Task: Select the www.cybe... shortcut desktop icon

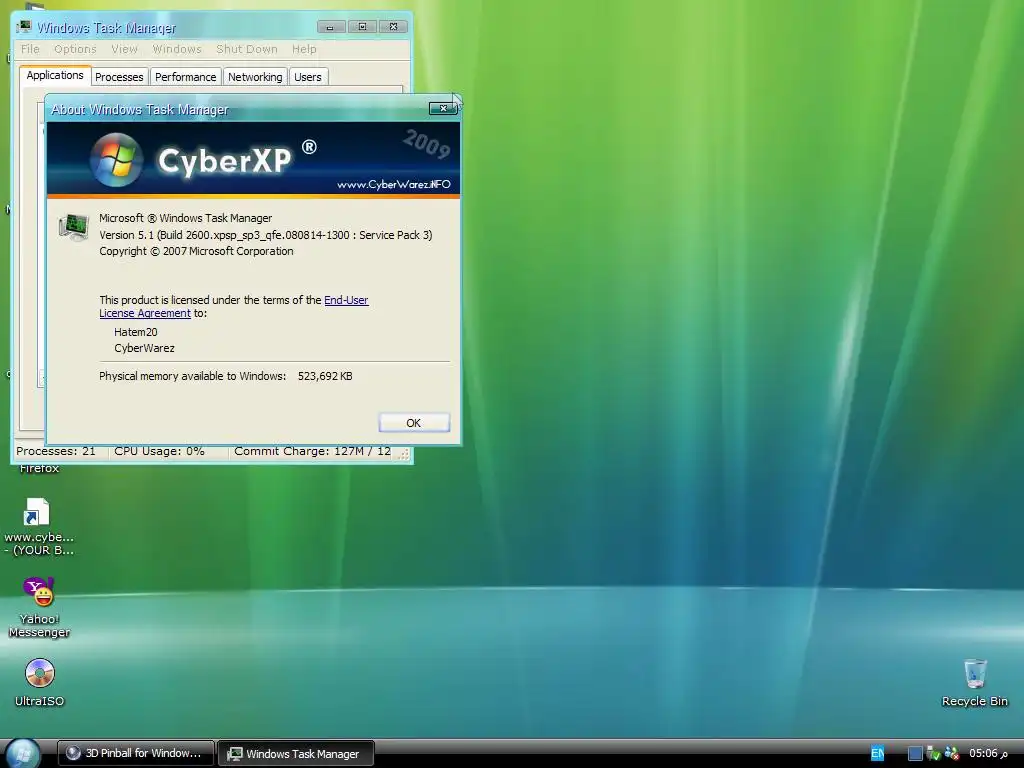Action: pyautogui.click(x=39, y=526)
